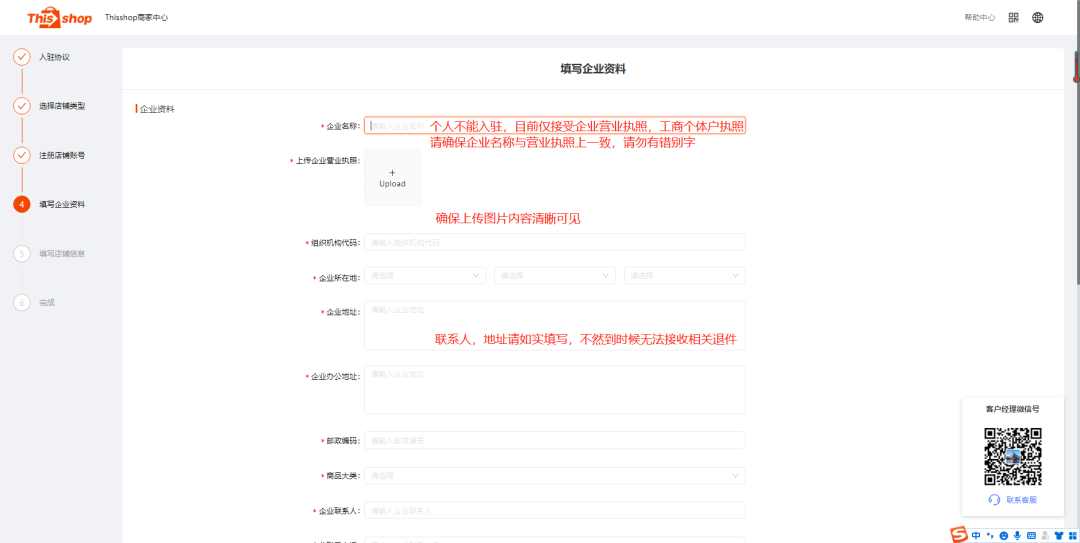The width and height of the screenshot is (1080, 543).
Task: Open the 商品大类 category dropdown
Action: 554,475
